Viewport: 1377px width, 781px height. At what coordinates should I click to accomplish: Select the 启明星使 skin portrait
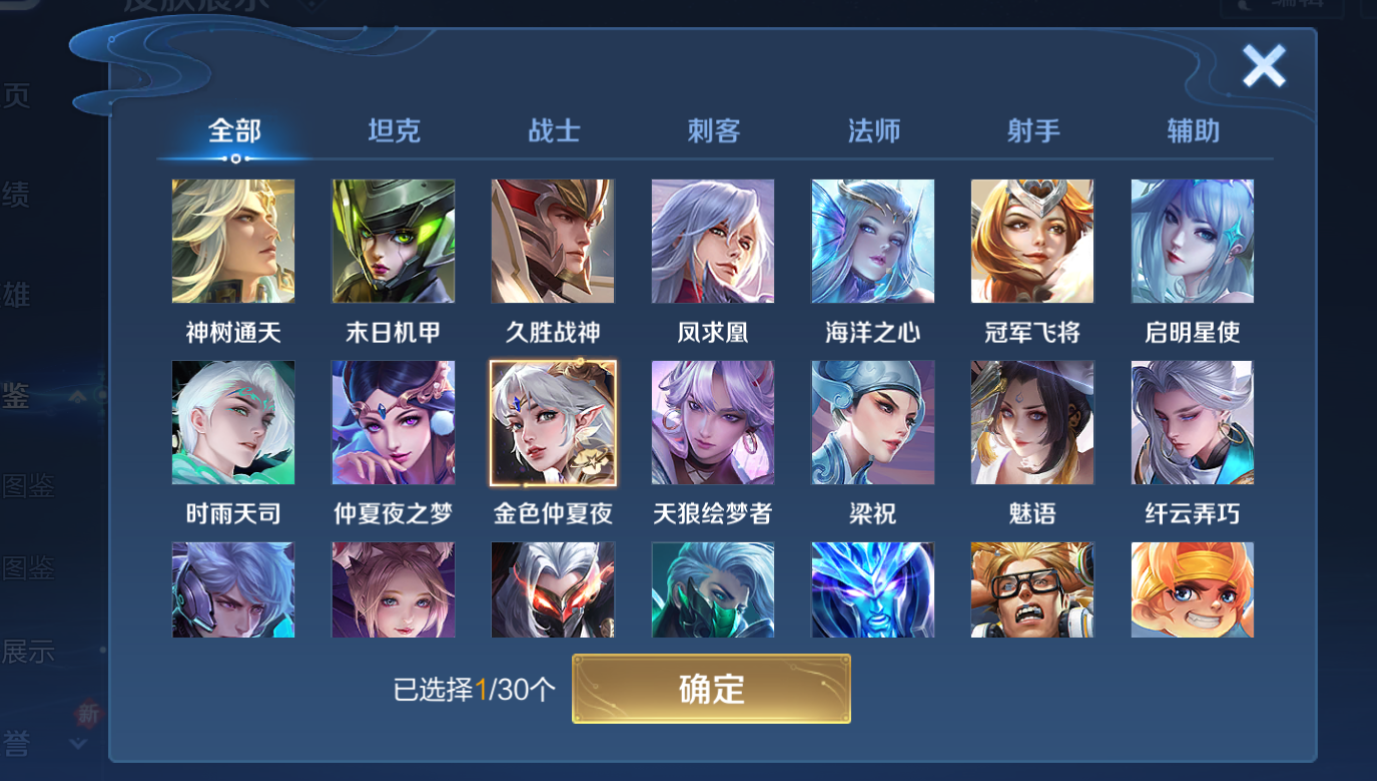pyautogui.click(x=1192, y=241)
